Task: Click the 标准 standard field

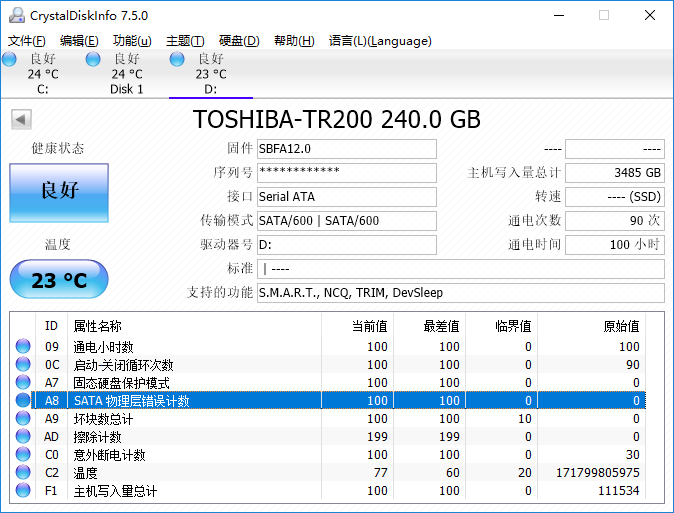Action: pyautogui.click(x=461, y=269)
